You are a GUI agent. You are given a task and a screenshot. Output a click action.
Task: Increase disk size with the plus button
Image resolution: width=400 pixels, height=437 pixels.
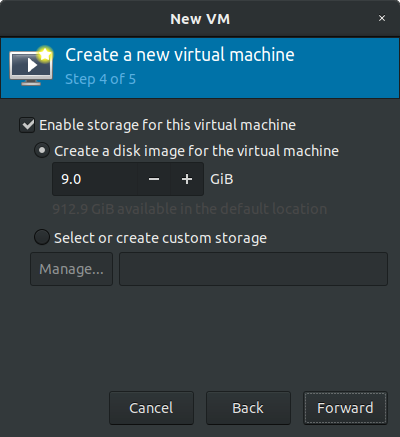tap(187, 179)
